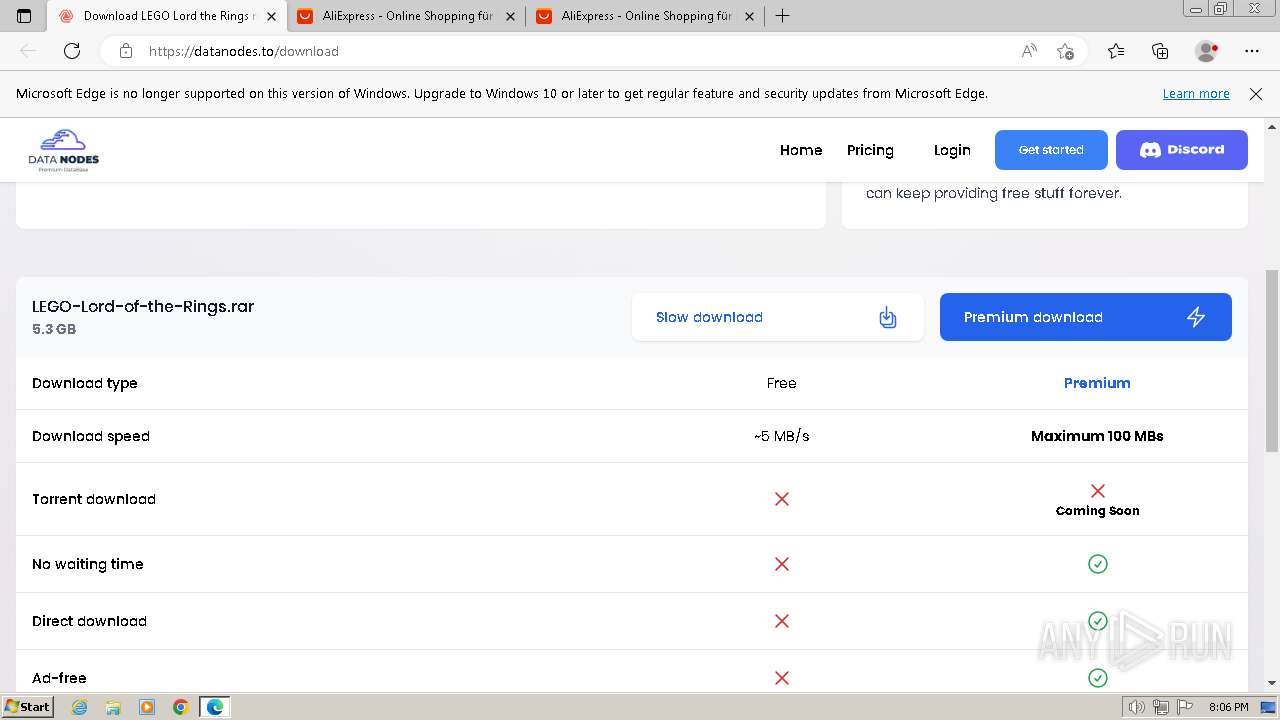Open the volume tray icon
Image resolution: width=1280 pixels, height=720 pixels.
[1137, 707]
